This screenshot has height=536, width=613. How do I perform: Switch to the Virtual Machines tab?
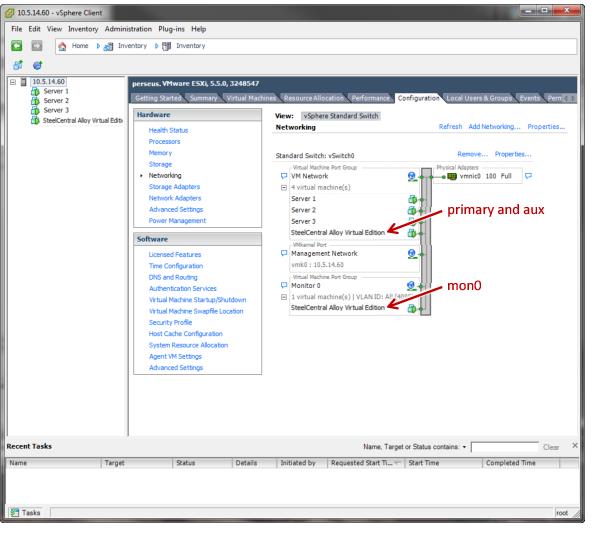[x=251, y=98]
